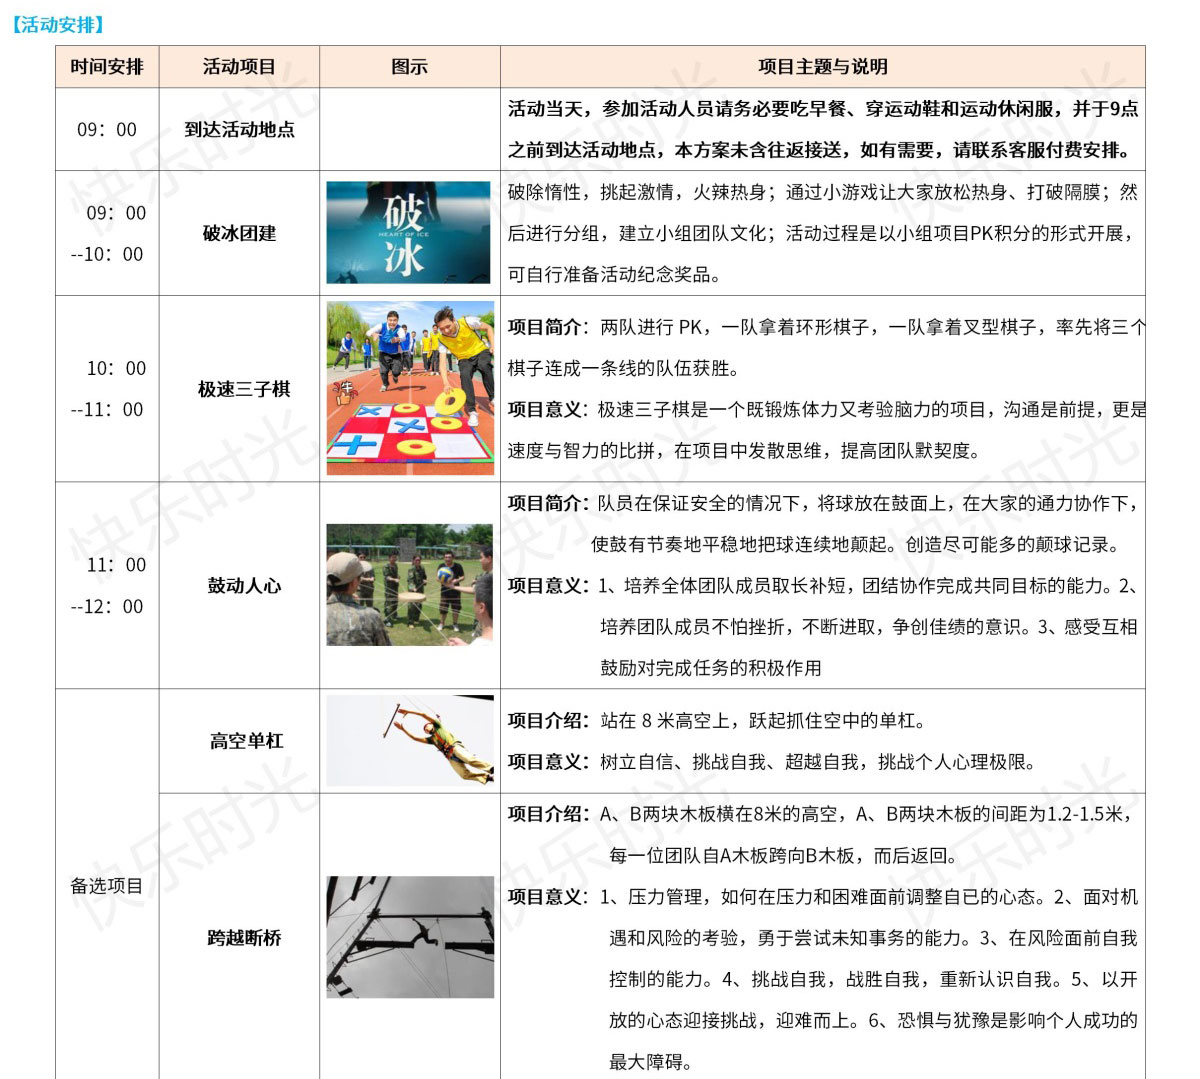The height and width of the screenshot is (1079, 1200).
Task: Click the 11:00--12:00 time cell
Action: point(107,585)
